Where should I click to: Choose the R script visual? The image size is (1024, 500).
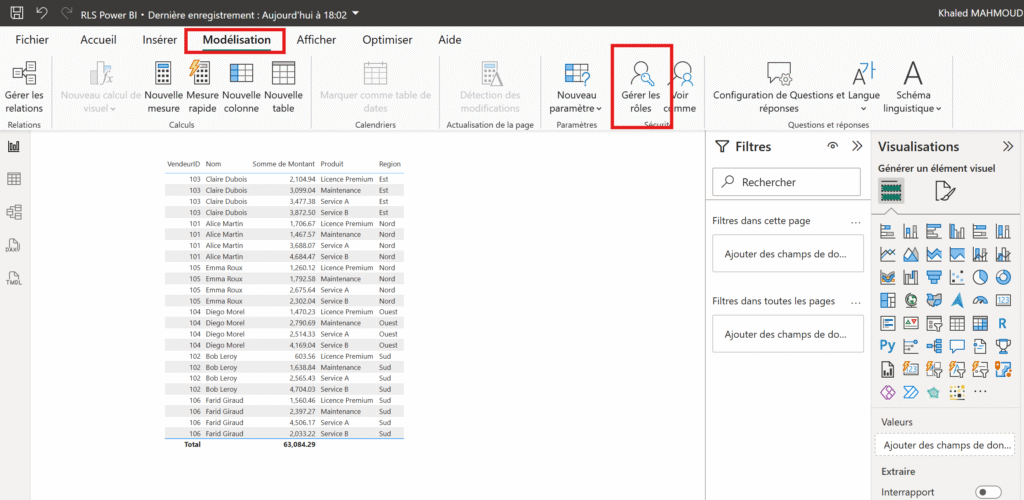pyautogui.click(x=1003, y=323)
